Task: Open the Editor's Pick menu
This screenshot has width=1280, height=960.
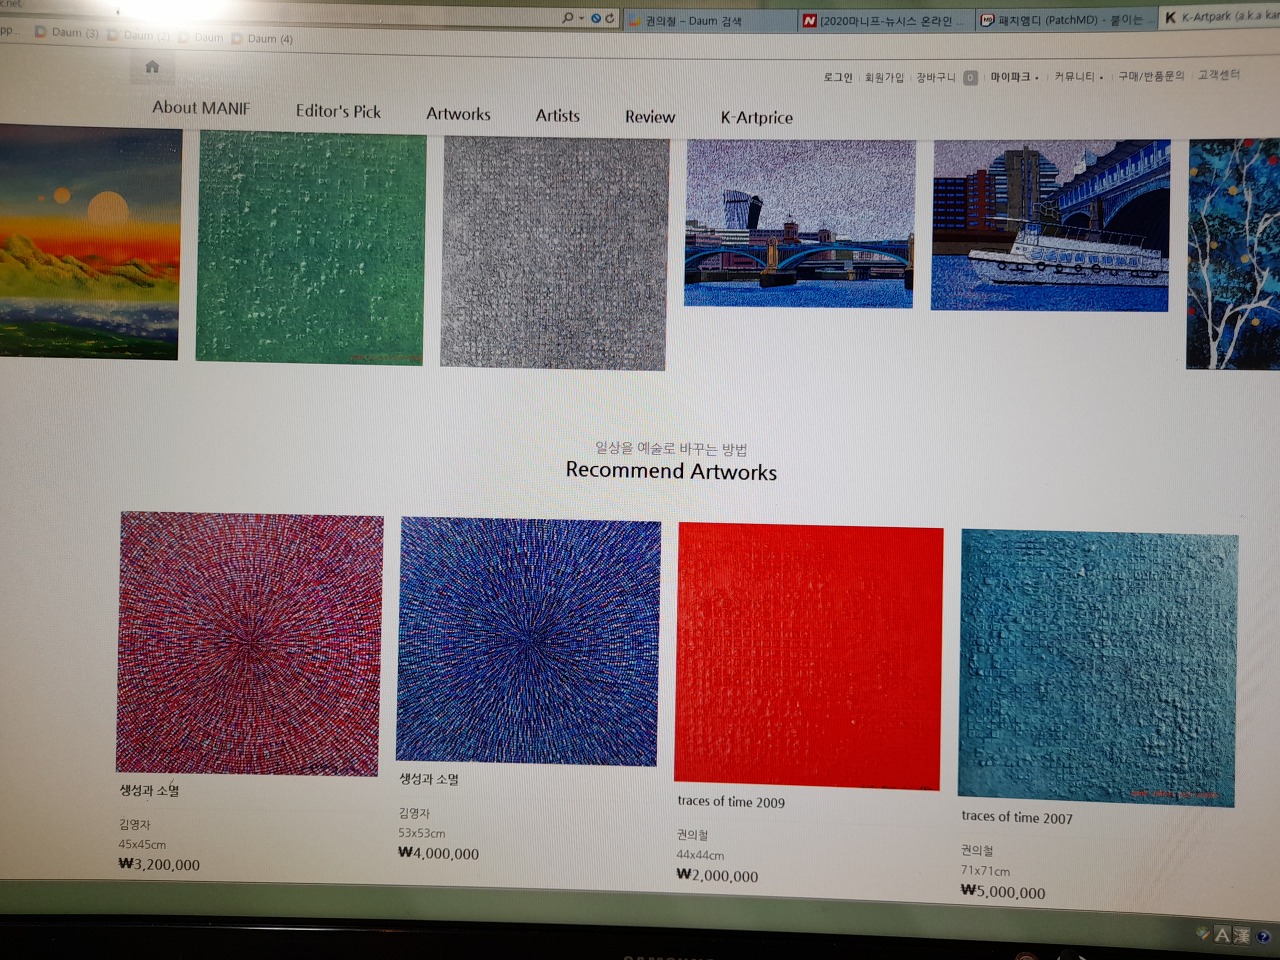Action: pyautogui.click(x=338, y=111)
